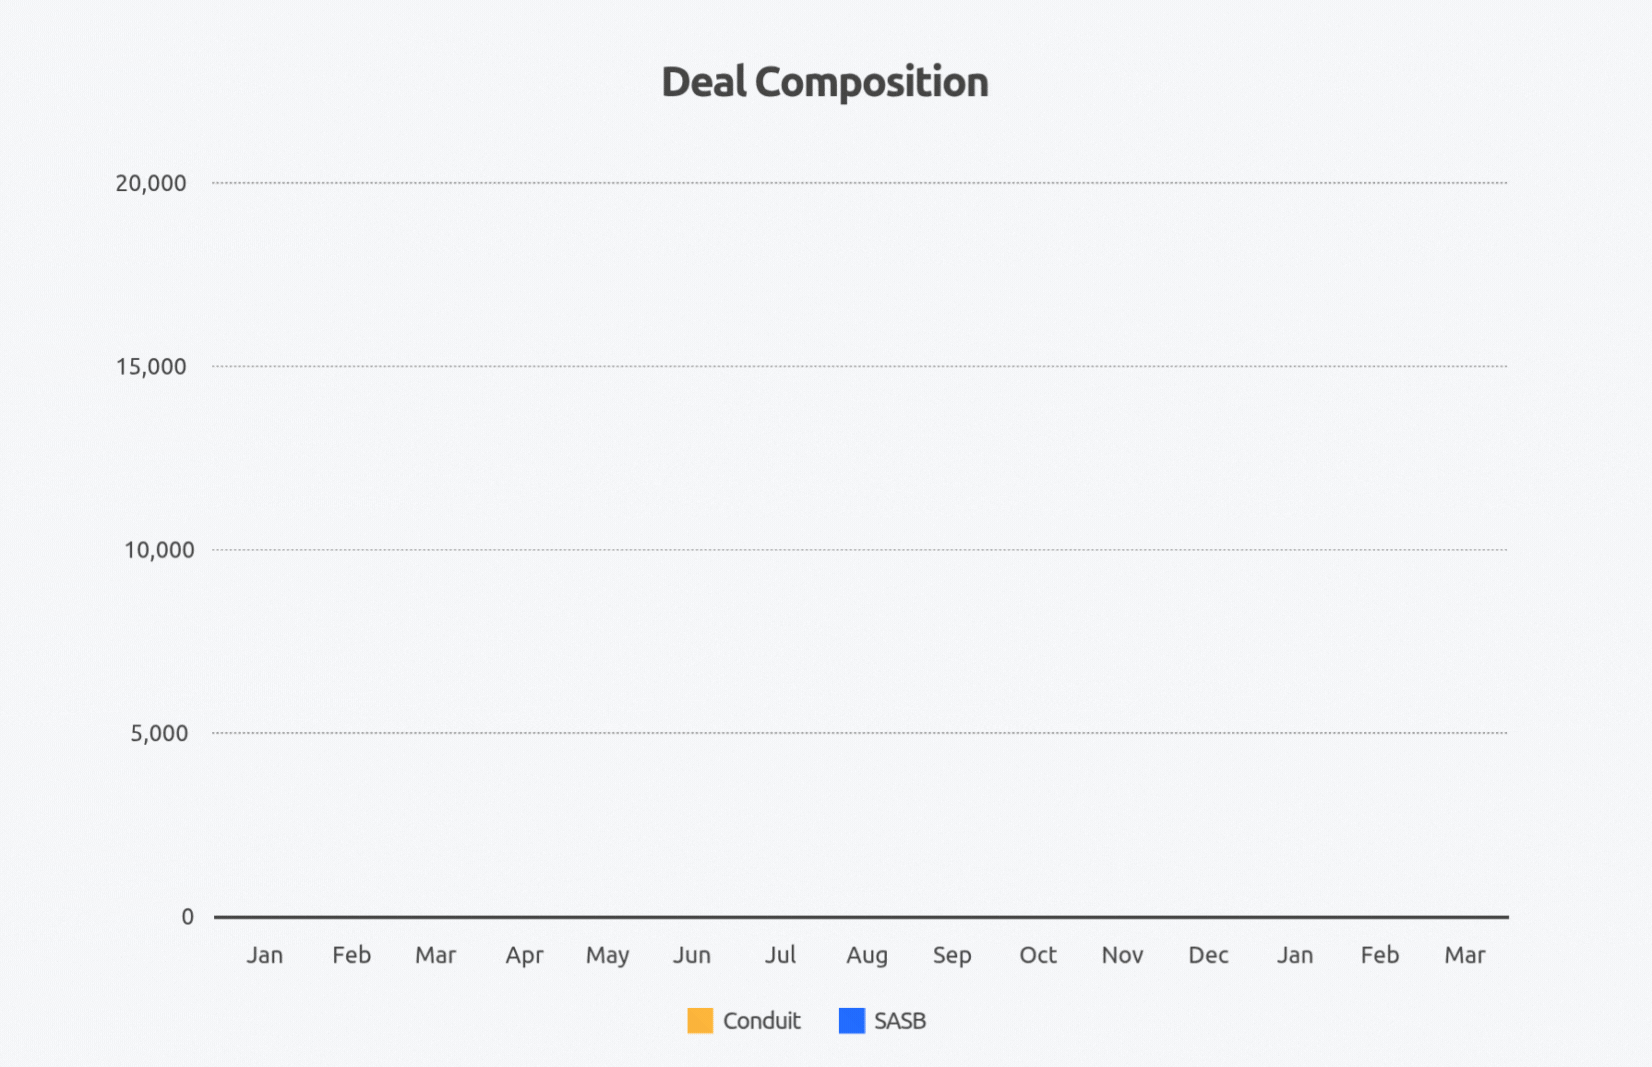
Task: Click the Deal Composition chart title
Action: 825,82
